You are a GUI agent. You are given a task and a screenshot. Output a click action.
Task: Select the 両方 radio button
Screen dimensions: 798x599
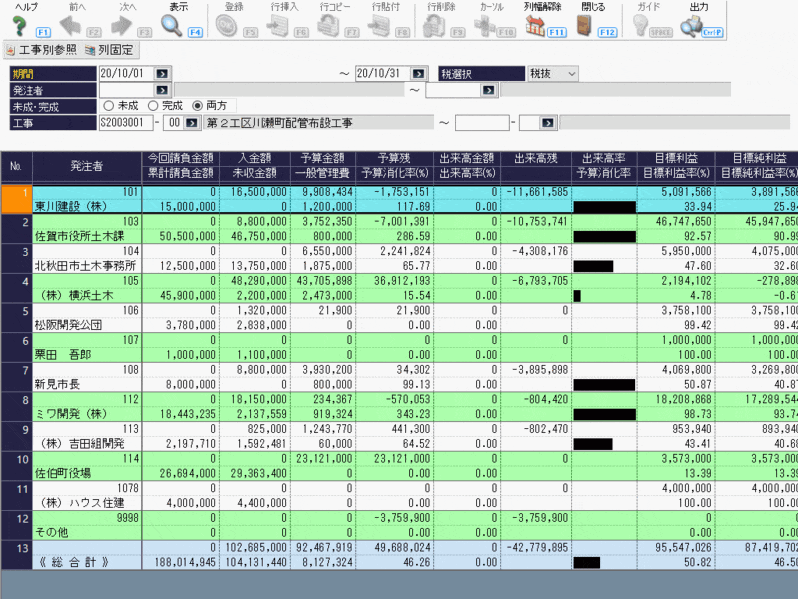coord(197,106)
